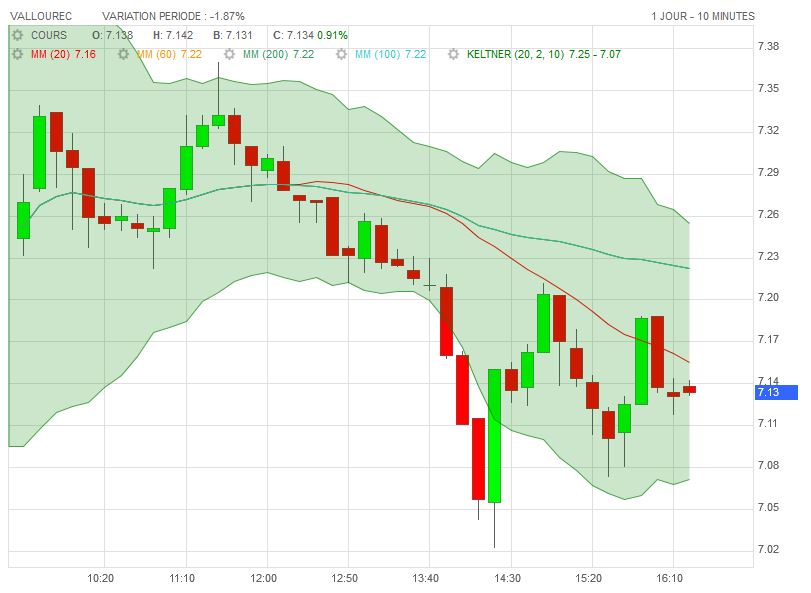
Task: Click the MM (200) 7.22 legend
Action: pyautogui.click(x=278, y=54)
